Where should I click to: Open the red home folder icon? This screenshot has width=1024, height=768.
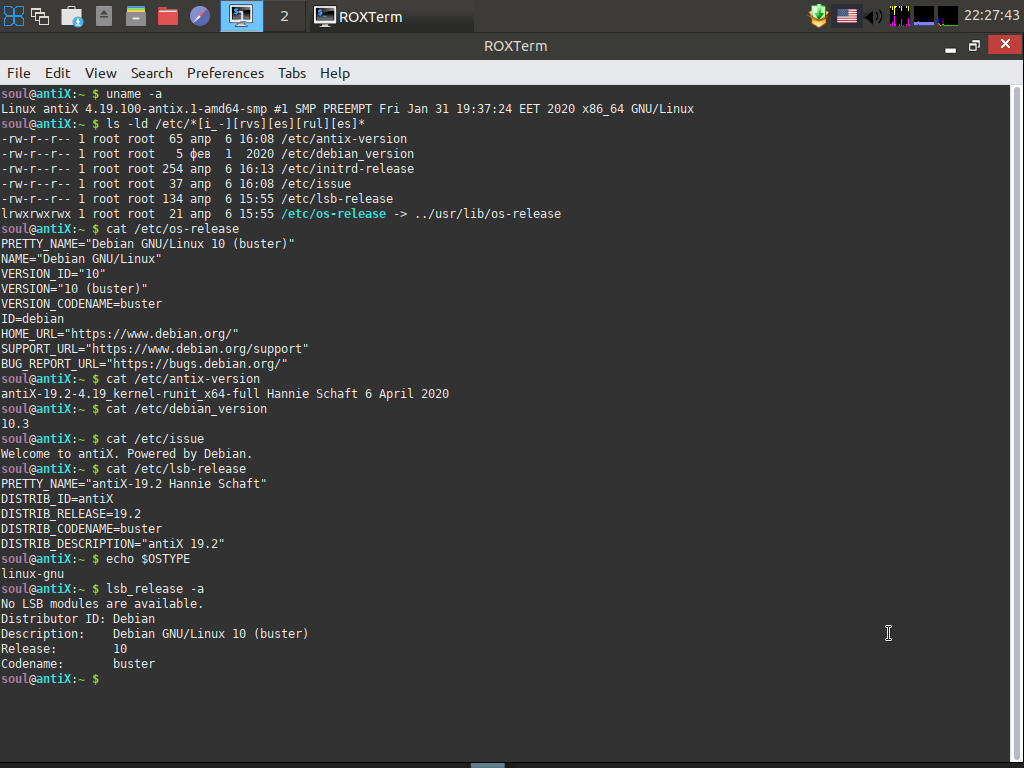pos(168,16)
